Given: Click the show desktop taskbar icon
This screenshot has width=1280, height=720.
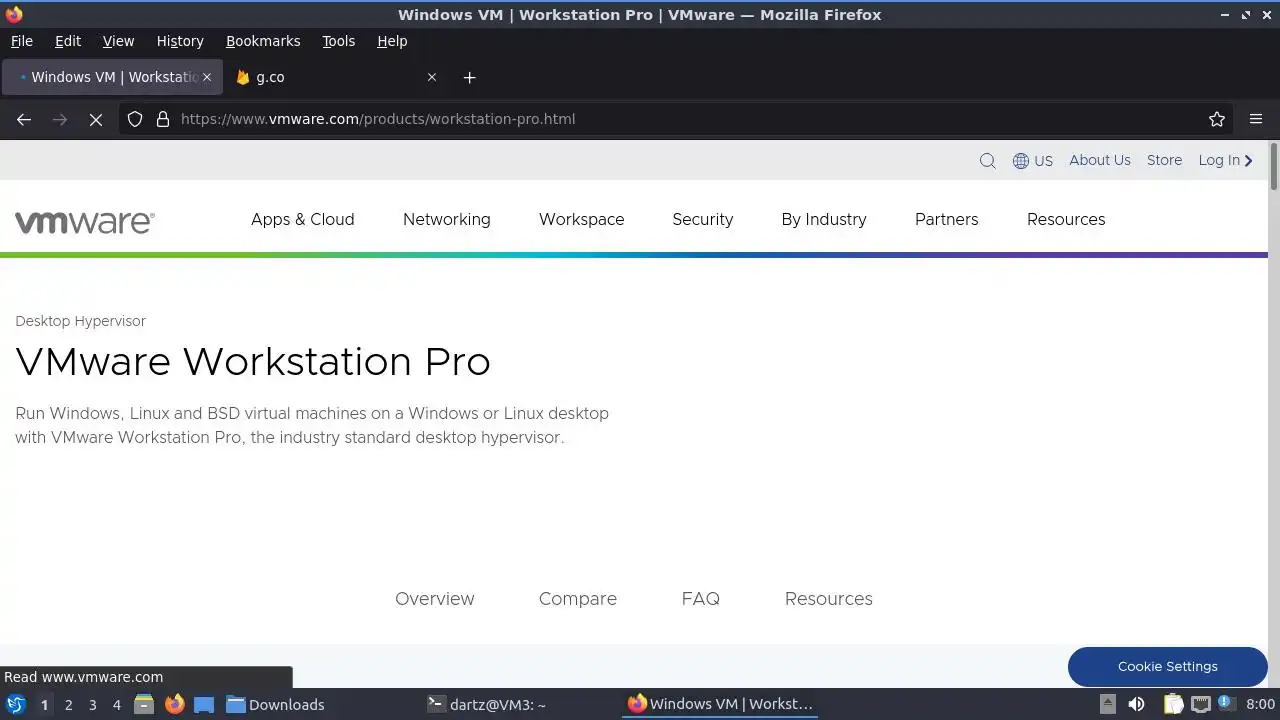Looking at the screenshot, I should tap(204, 704).
